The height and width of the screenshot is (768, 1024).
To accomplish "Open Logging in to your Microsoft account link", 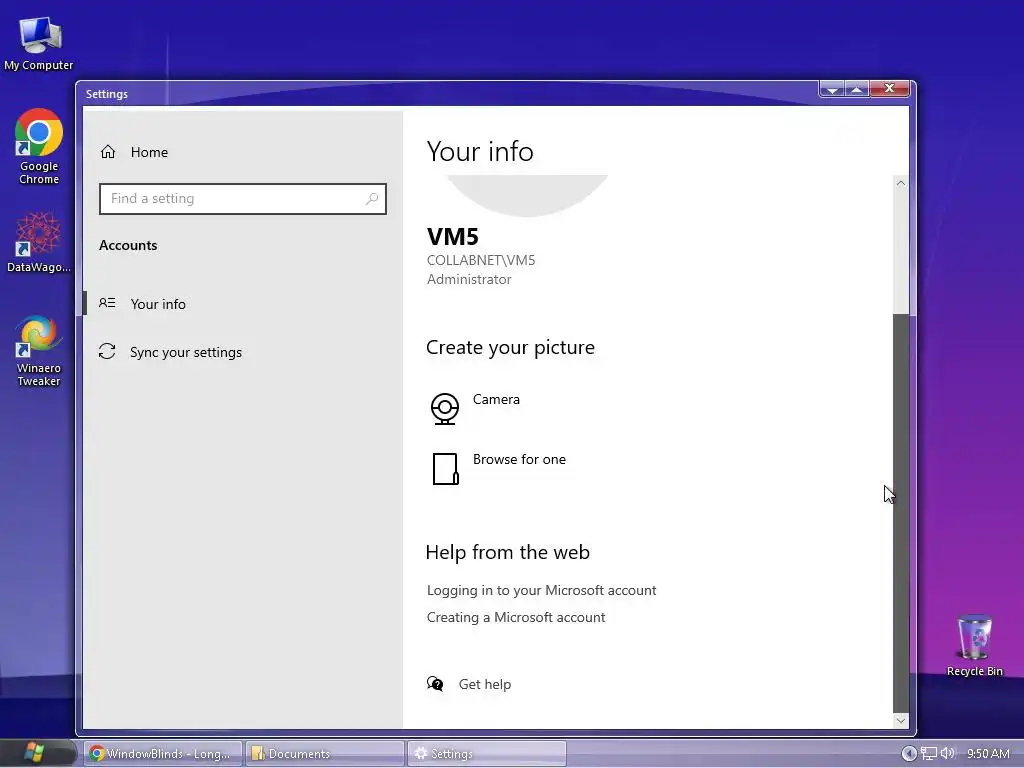I will tap(541, 590).
